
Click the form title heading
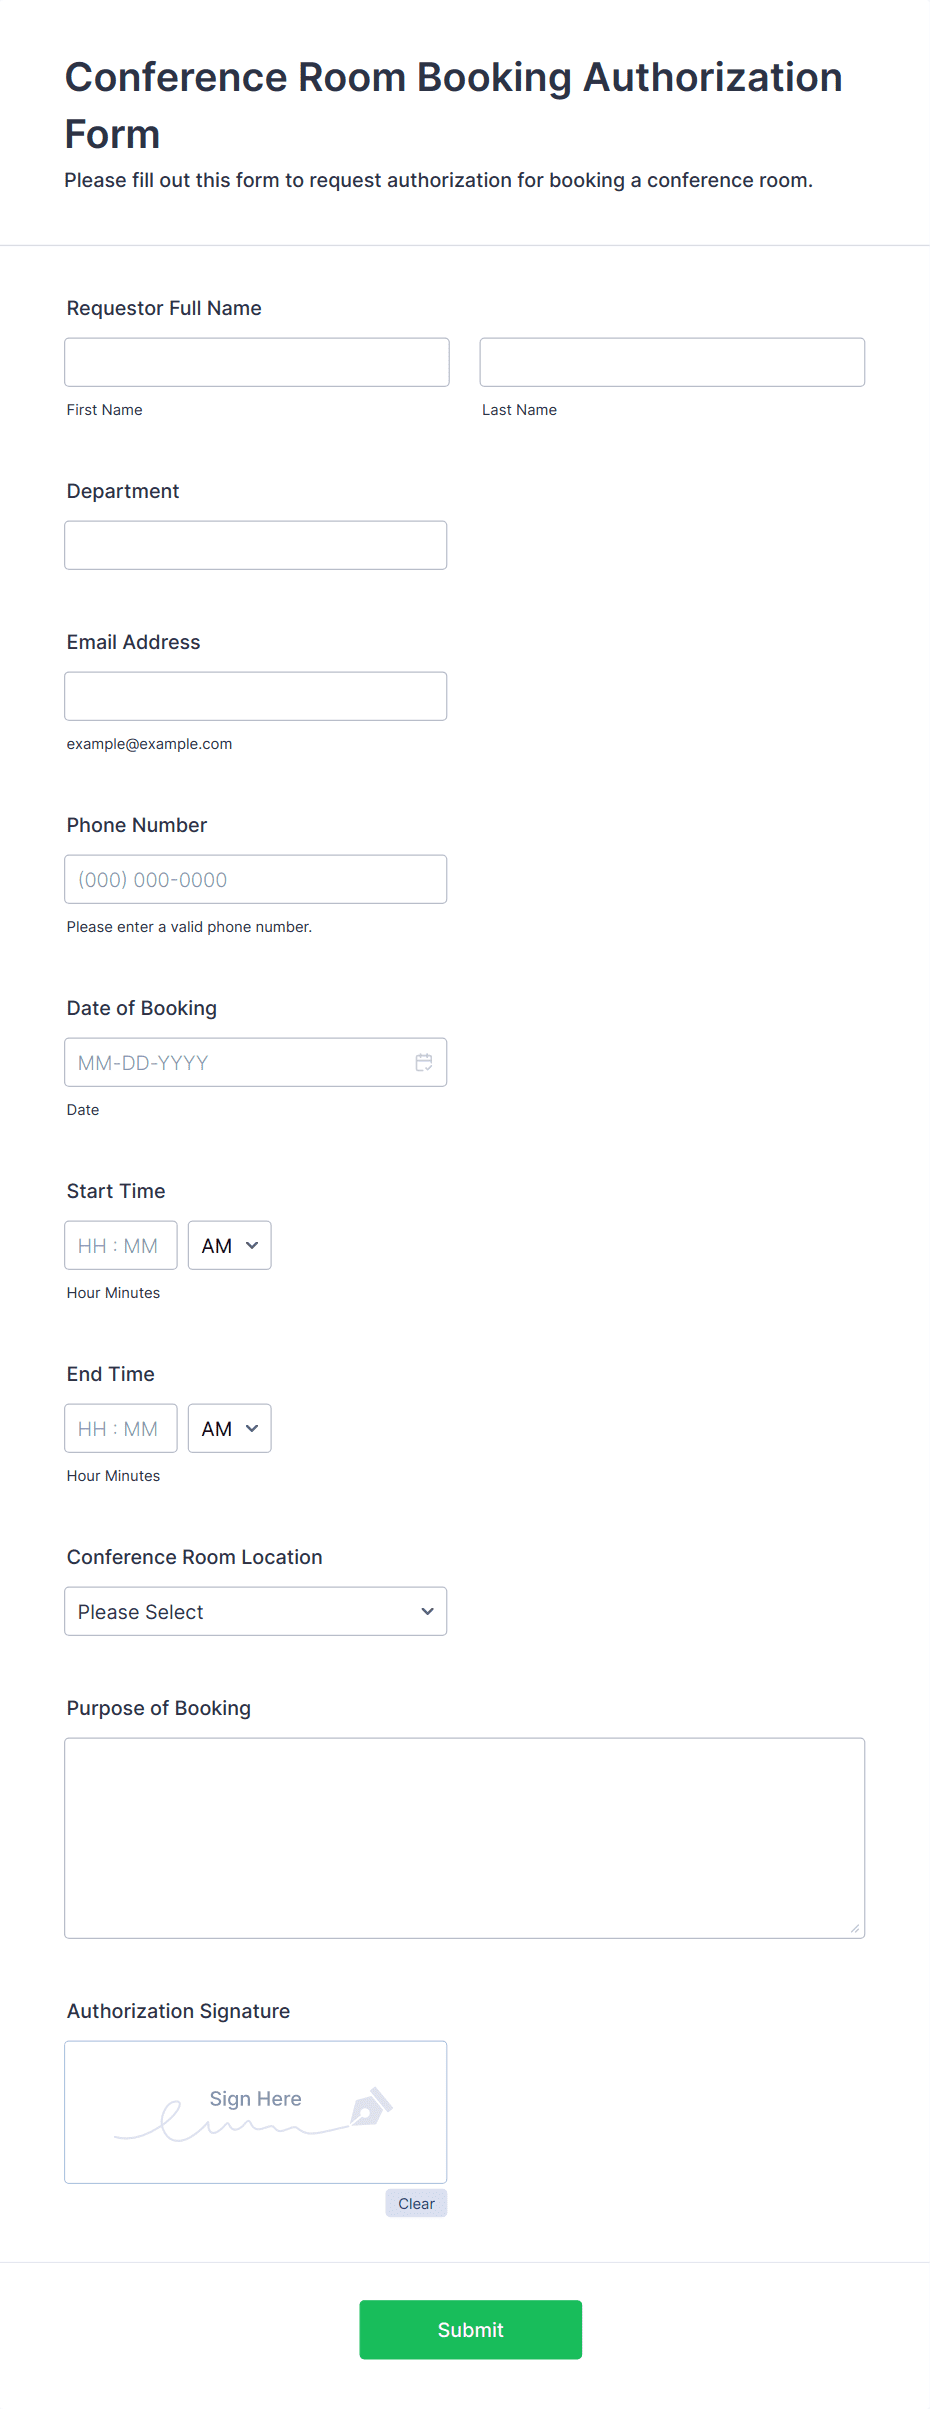coord(453,105)
